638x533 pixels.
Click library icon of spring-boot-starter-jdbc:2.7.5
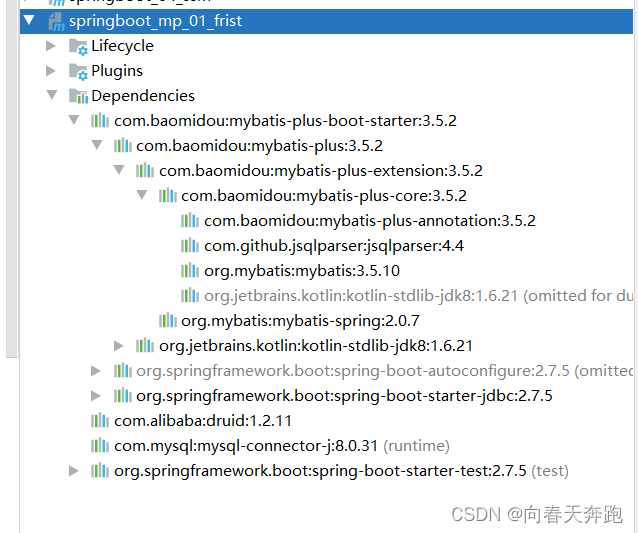122,396
